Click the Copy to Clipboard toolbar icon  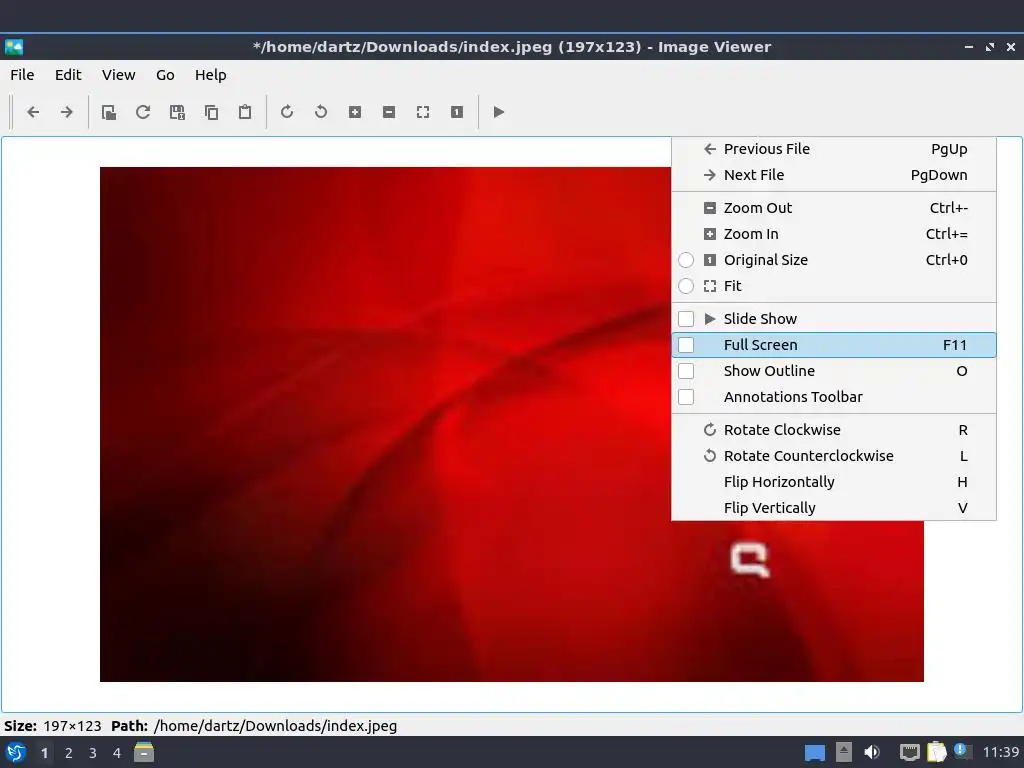click(211, 112)
